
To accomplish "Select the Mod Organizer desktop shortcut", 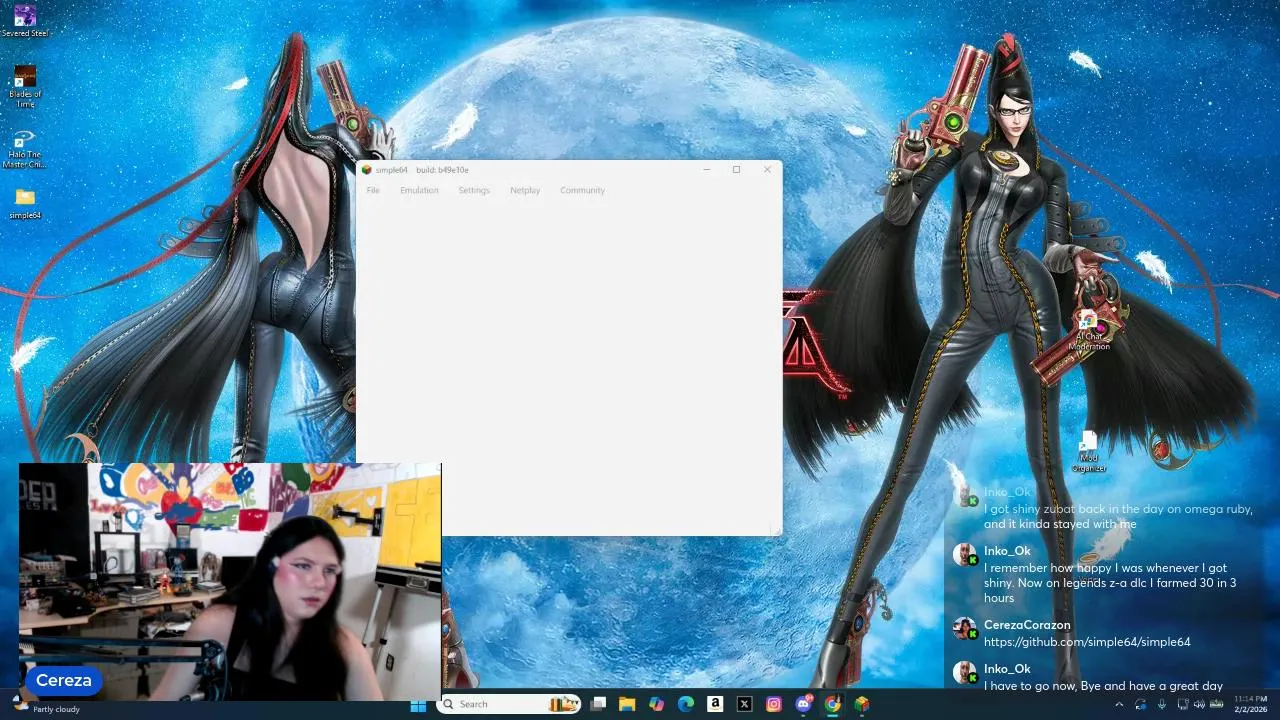I will (1089, 451).
